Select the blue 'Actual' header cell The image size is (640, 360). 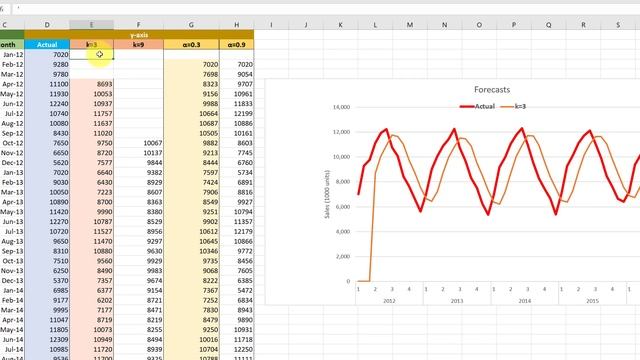point(47,44)
